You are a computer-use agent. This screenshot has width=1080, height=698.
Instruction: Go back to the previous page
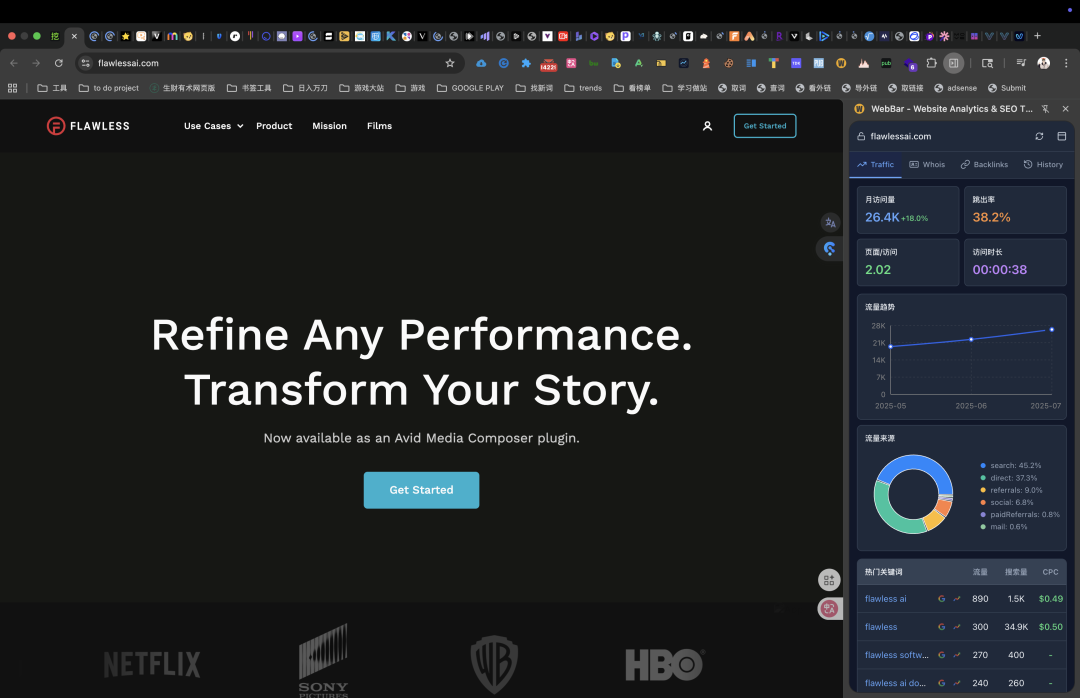coord(14,63)
